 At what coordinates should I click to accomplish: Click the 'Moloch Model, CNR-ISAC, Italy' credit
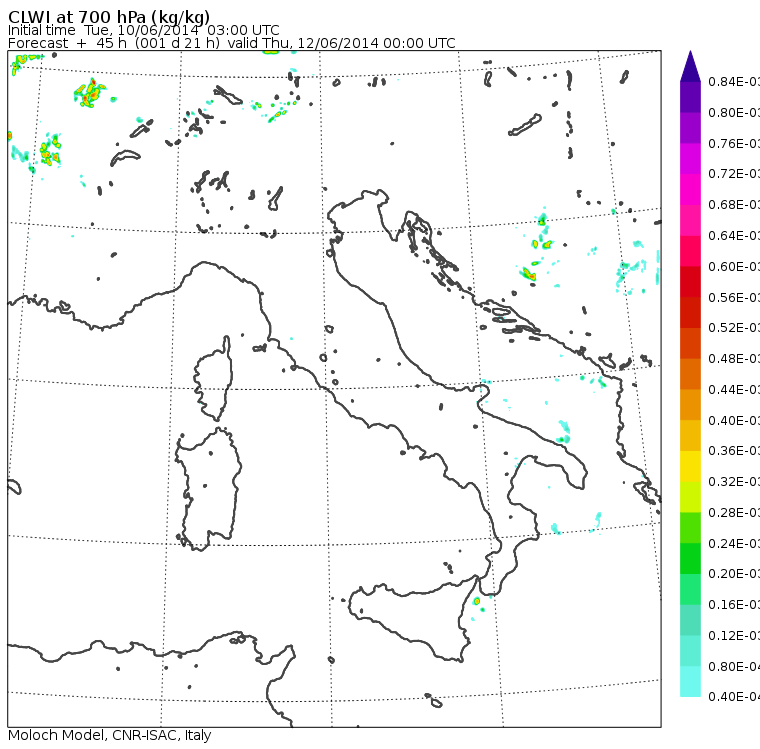point(110,735)
